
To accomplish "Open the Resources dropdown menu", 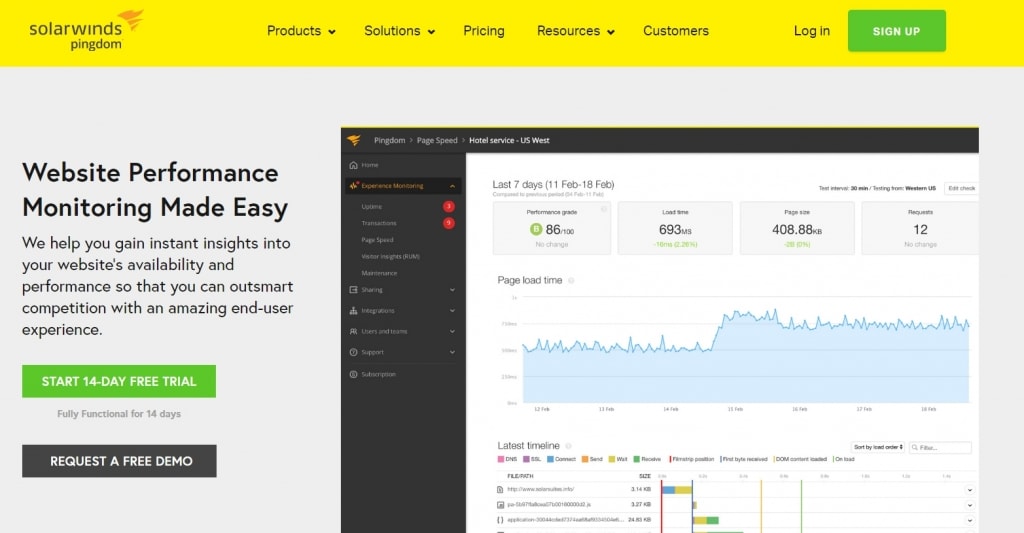I will point(575,31).
